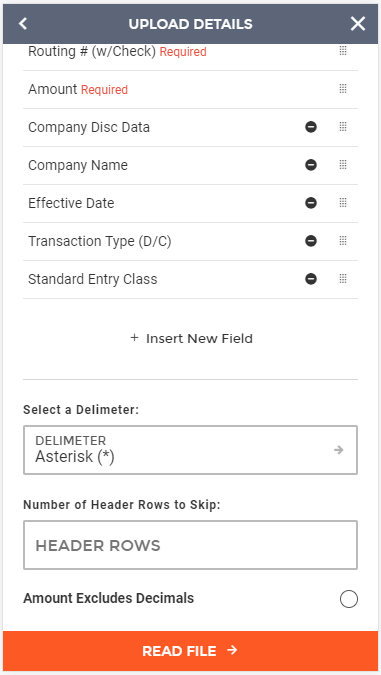Remove the Standard Entry Class field
The image size is (381, 675).
311,279
